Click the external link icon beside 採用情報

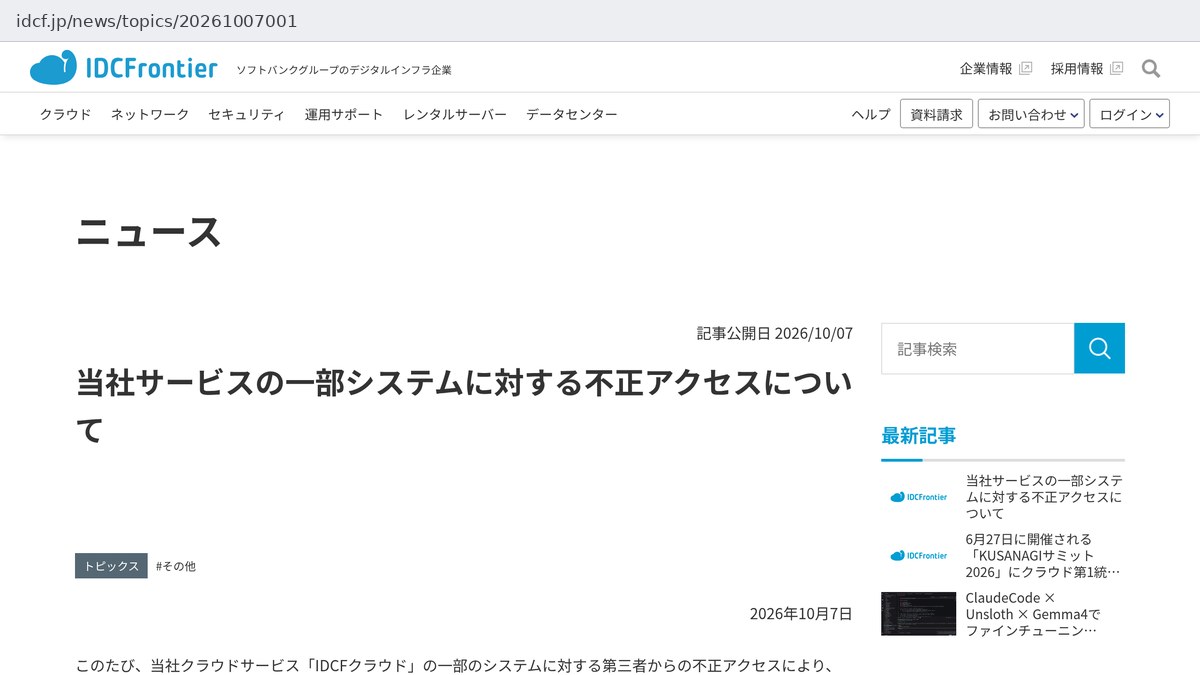point(1117,69)
